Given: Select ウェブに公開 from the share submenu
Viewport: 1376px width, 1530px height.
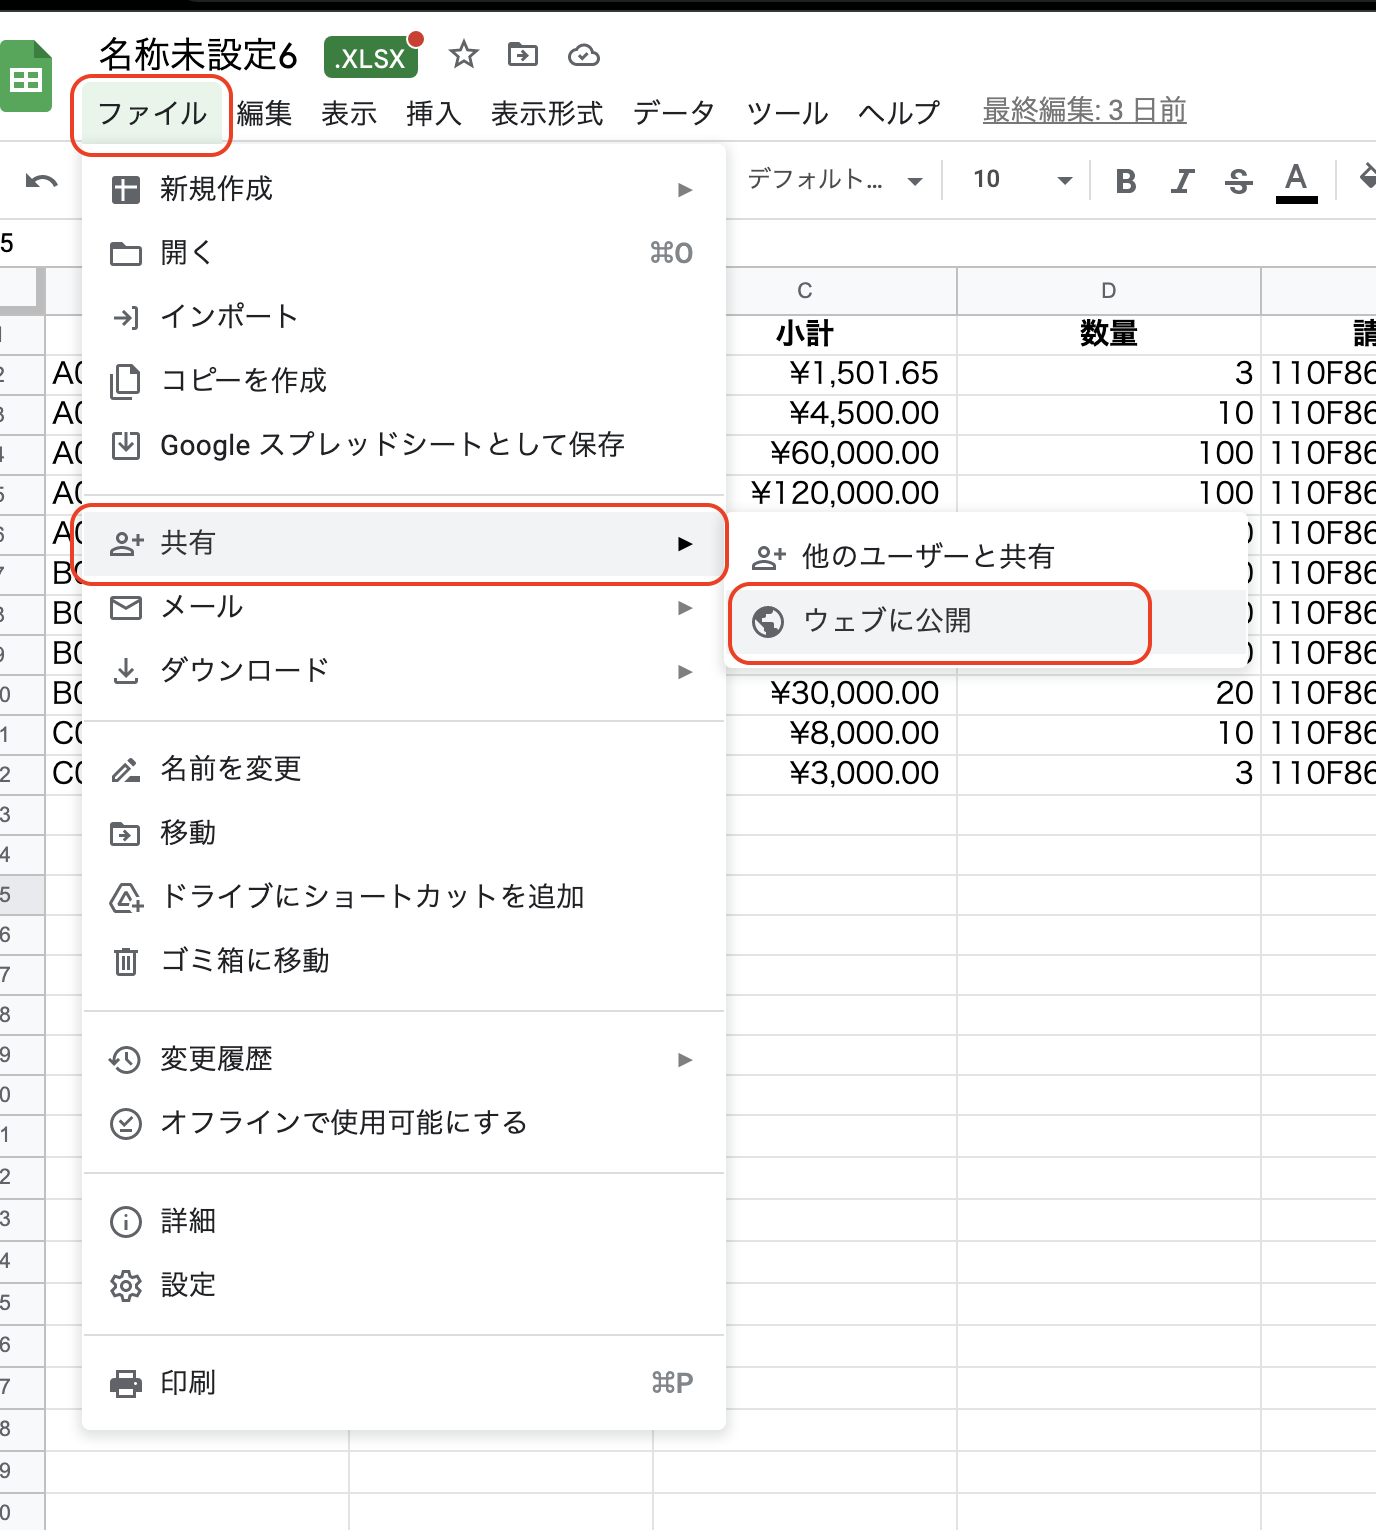Looking at the screenshot, I should tap(890, 621).
